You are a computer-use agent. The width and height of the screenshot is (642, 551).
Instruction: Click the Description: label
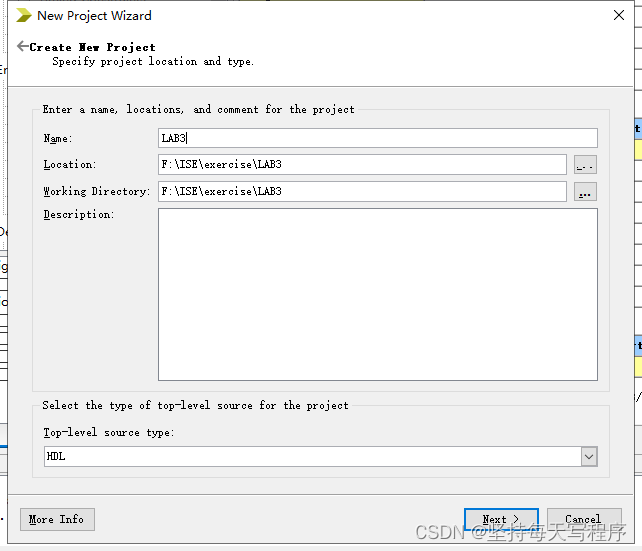[x=78, y=214]
